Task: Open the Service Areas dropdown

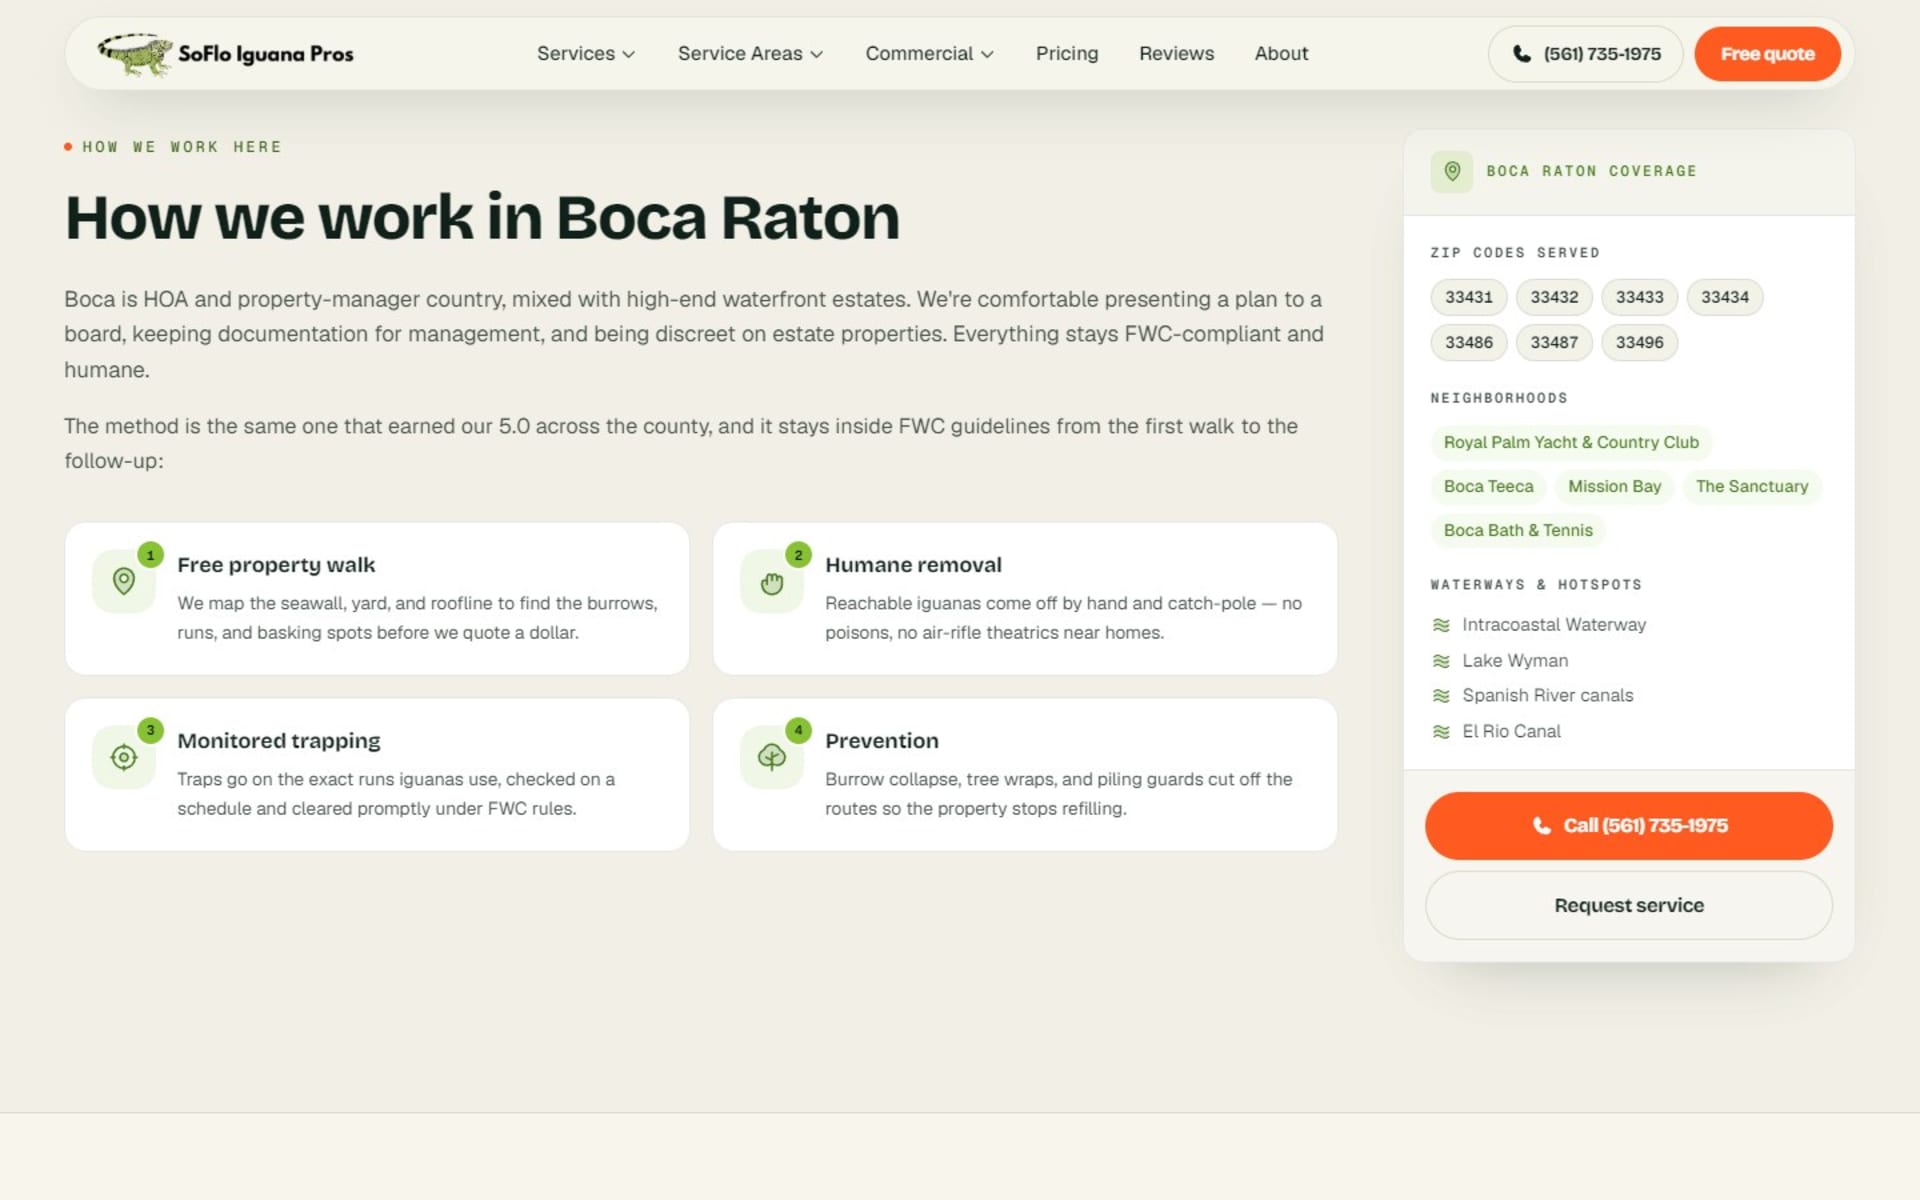Action: click(750, 54)
